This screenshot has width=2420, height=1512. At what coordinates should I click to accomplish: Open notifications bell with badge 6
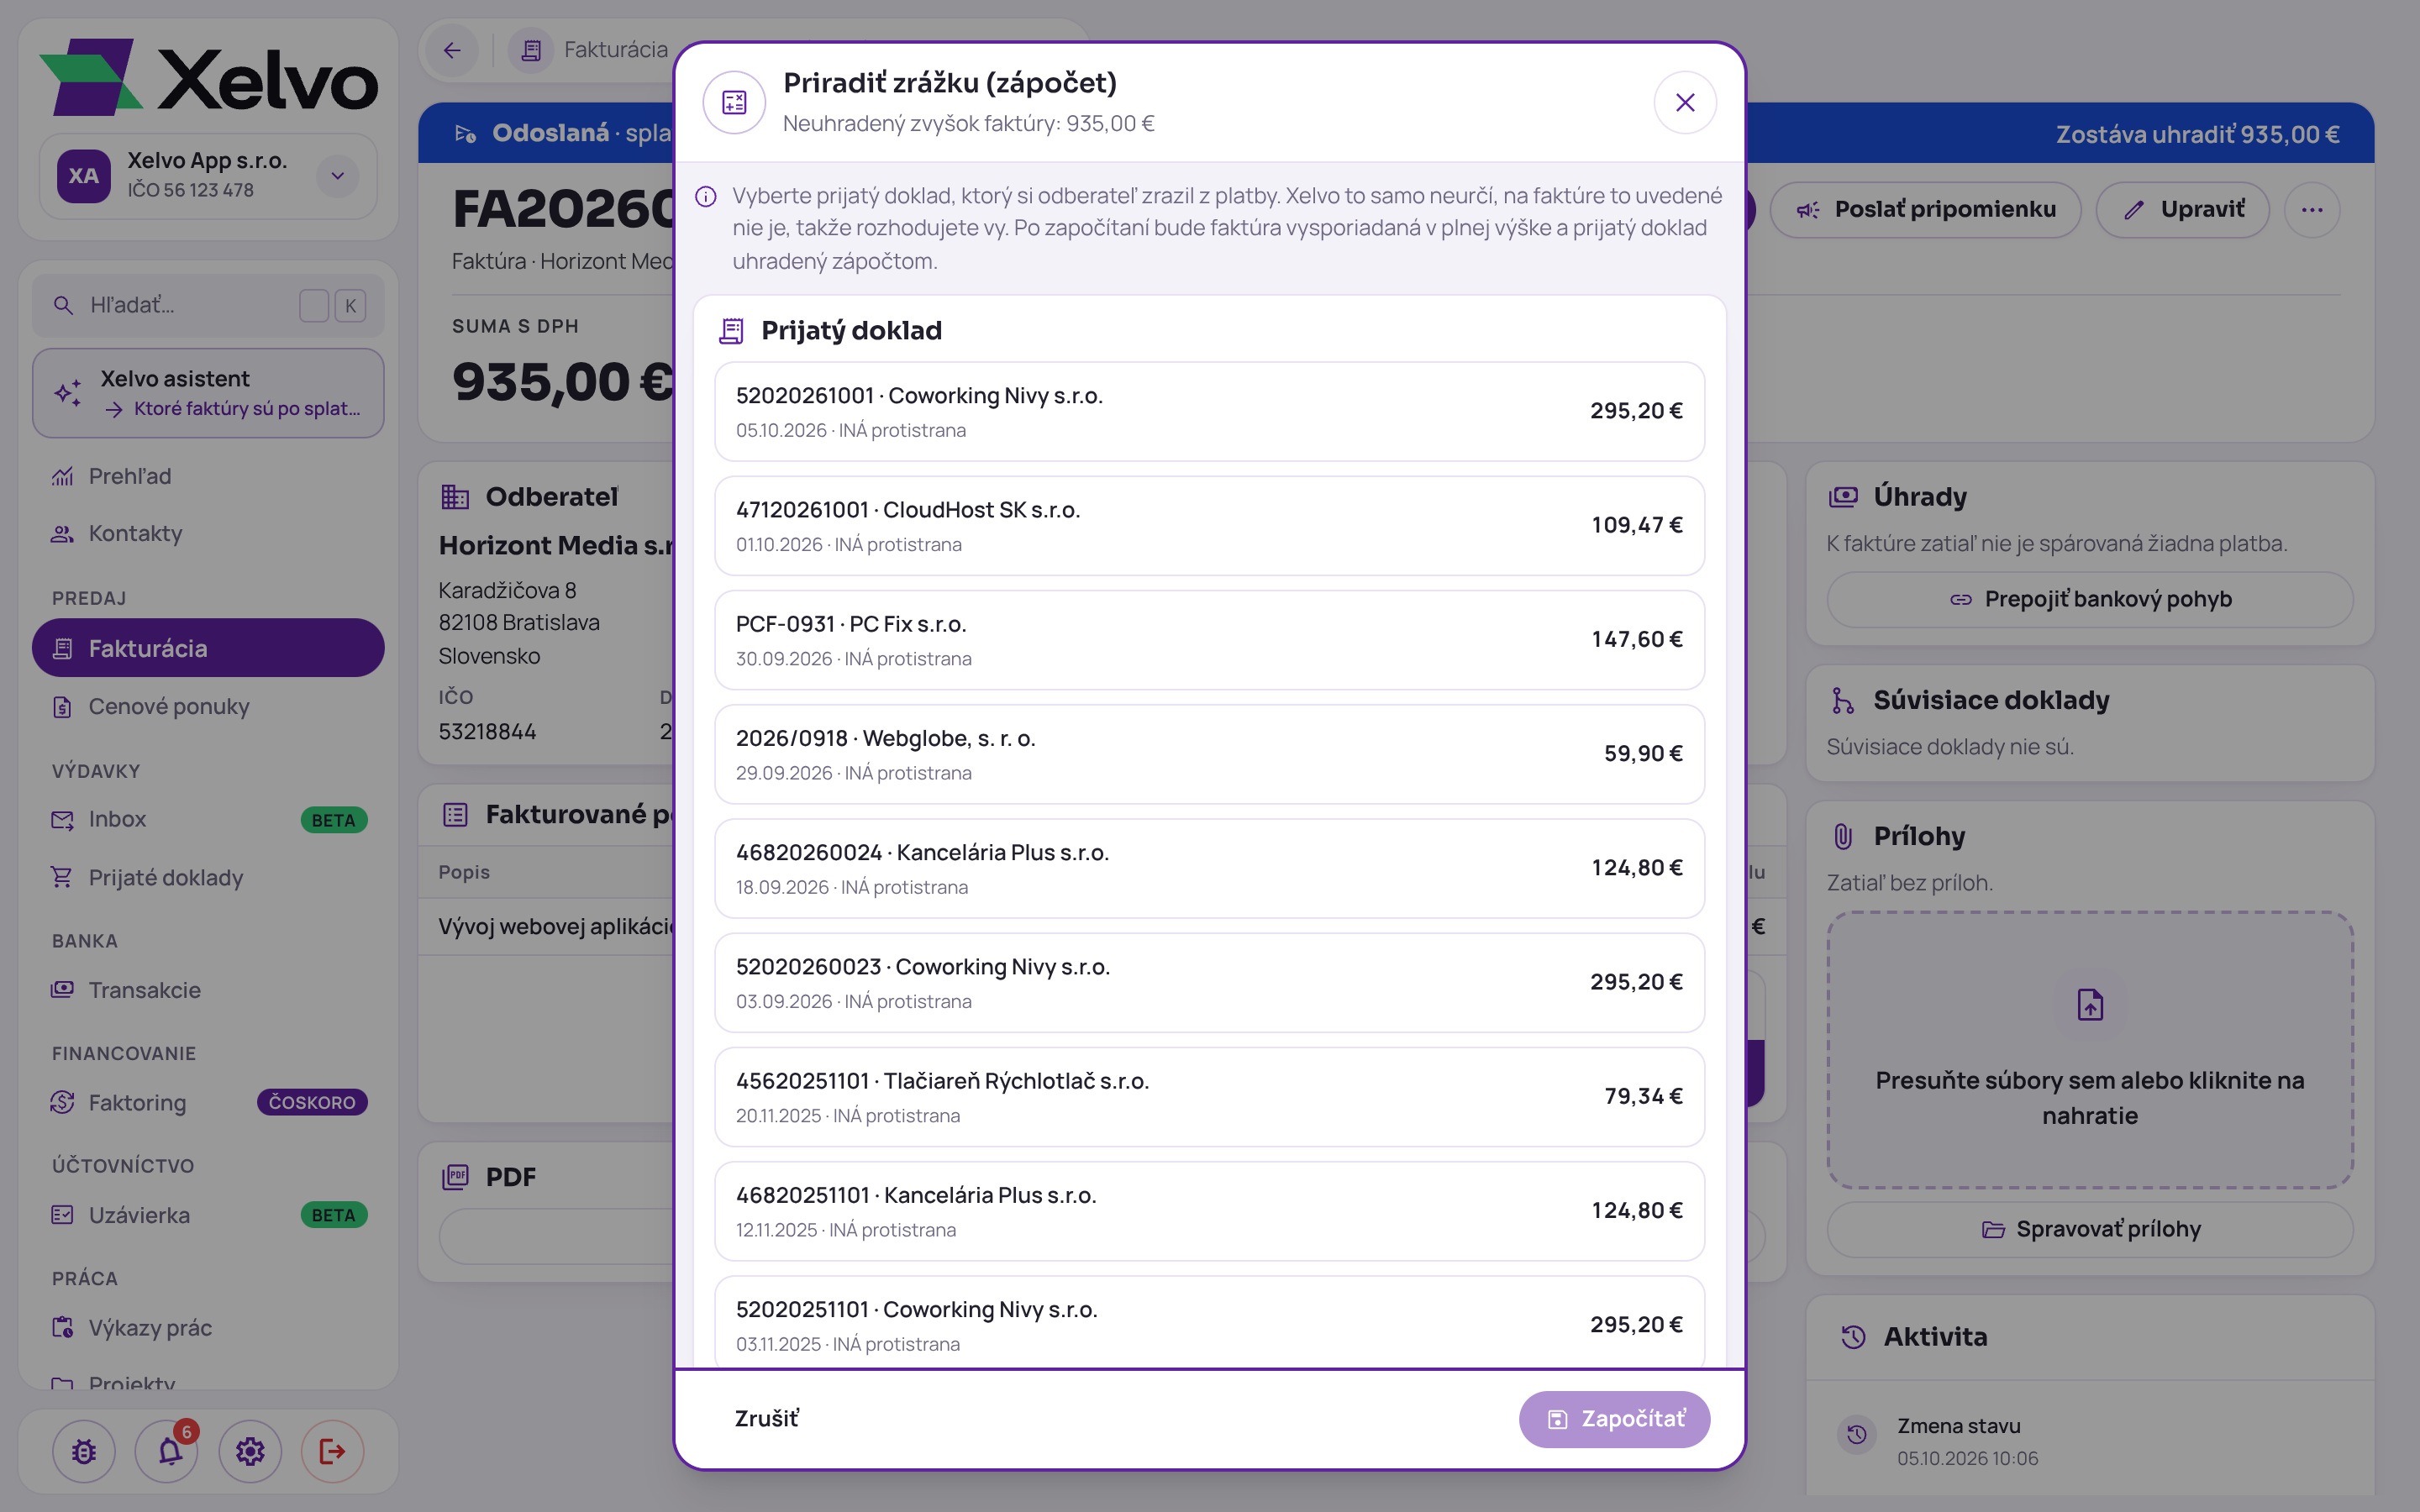[x=168, y=1451]
